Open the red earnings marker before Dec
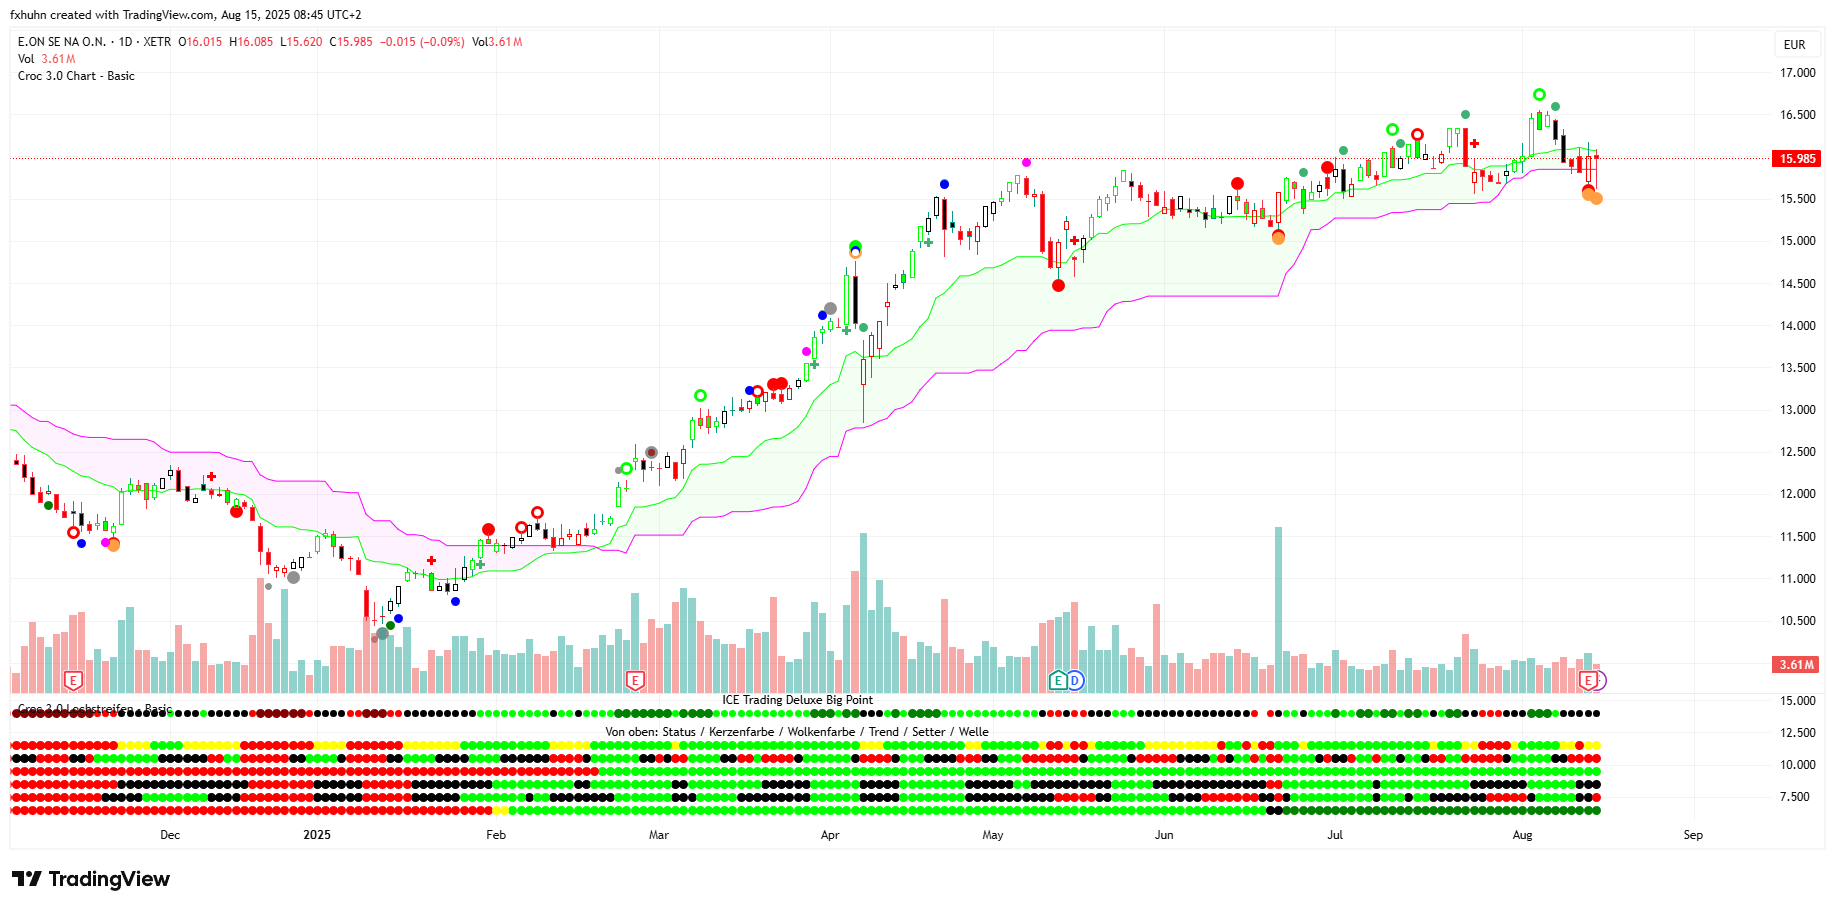 [x=73, y=681]
